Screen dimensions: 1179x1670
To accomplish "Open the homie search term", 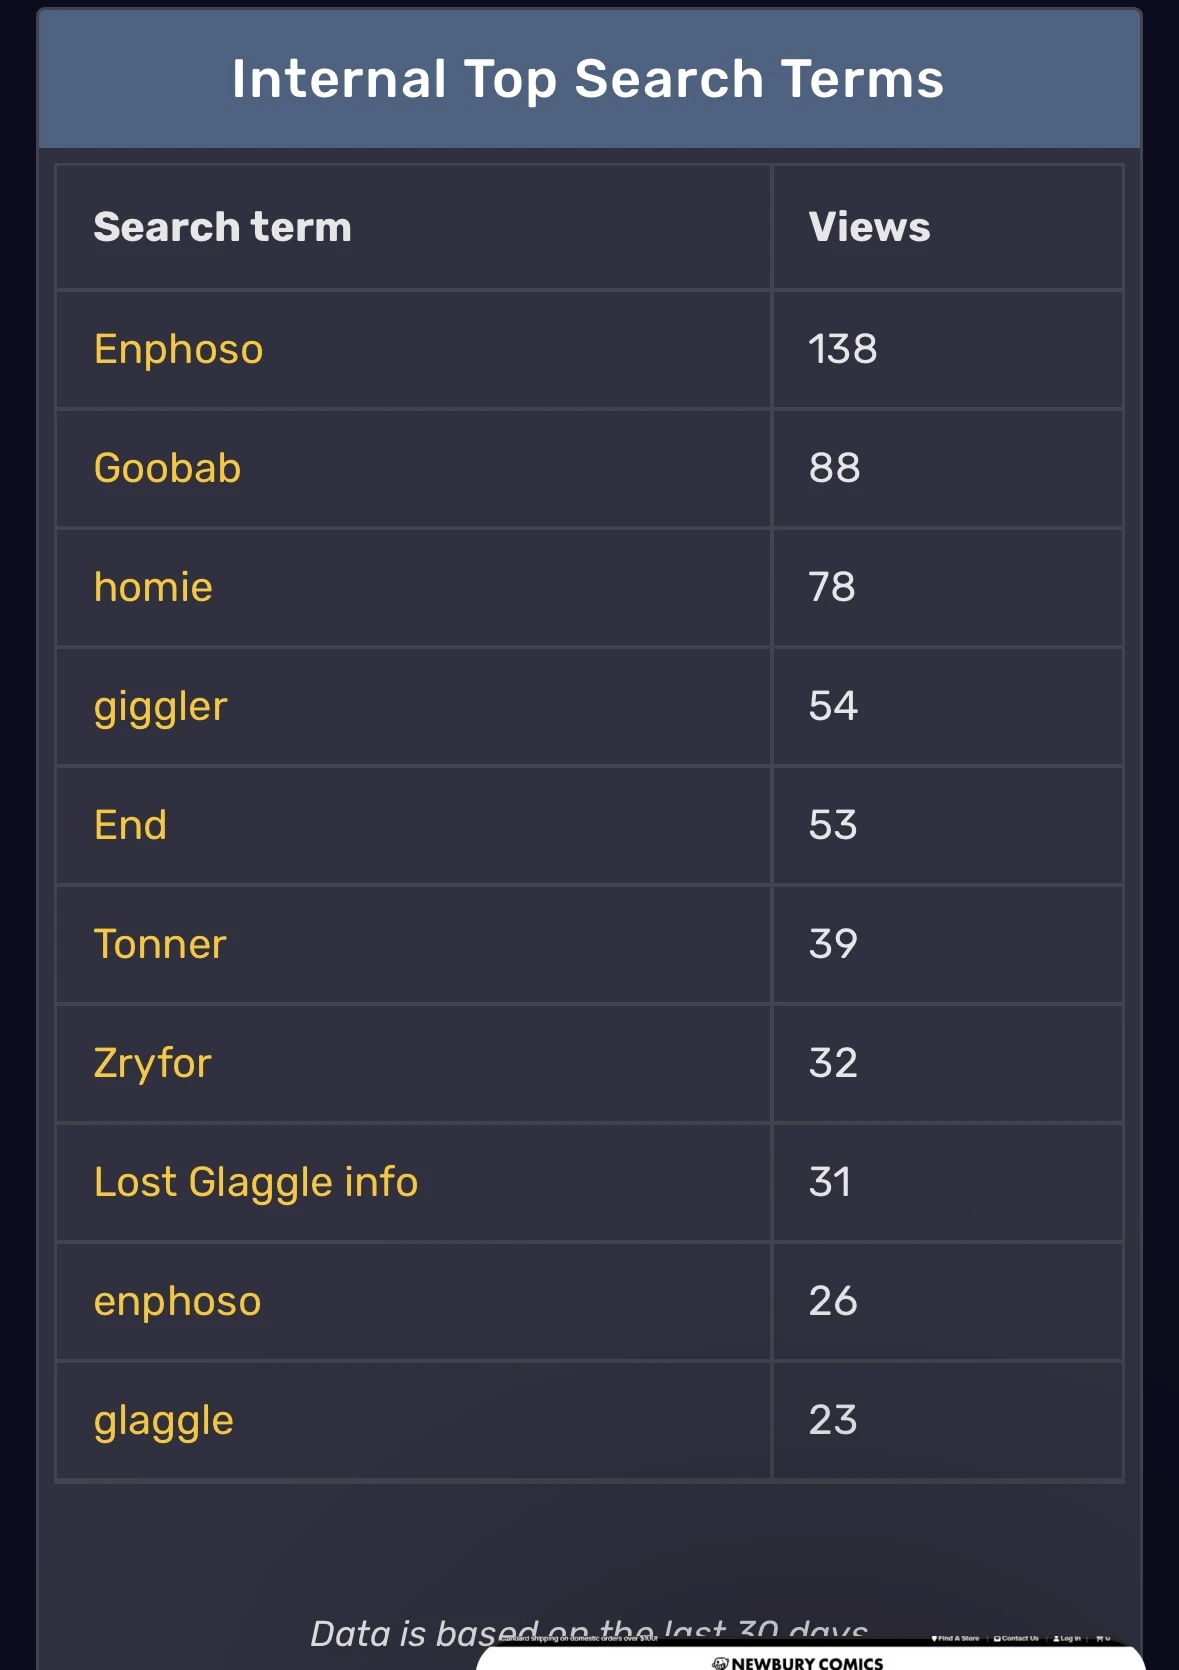I will click(x=153, y=588).
